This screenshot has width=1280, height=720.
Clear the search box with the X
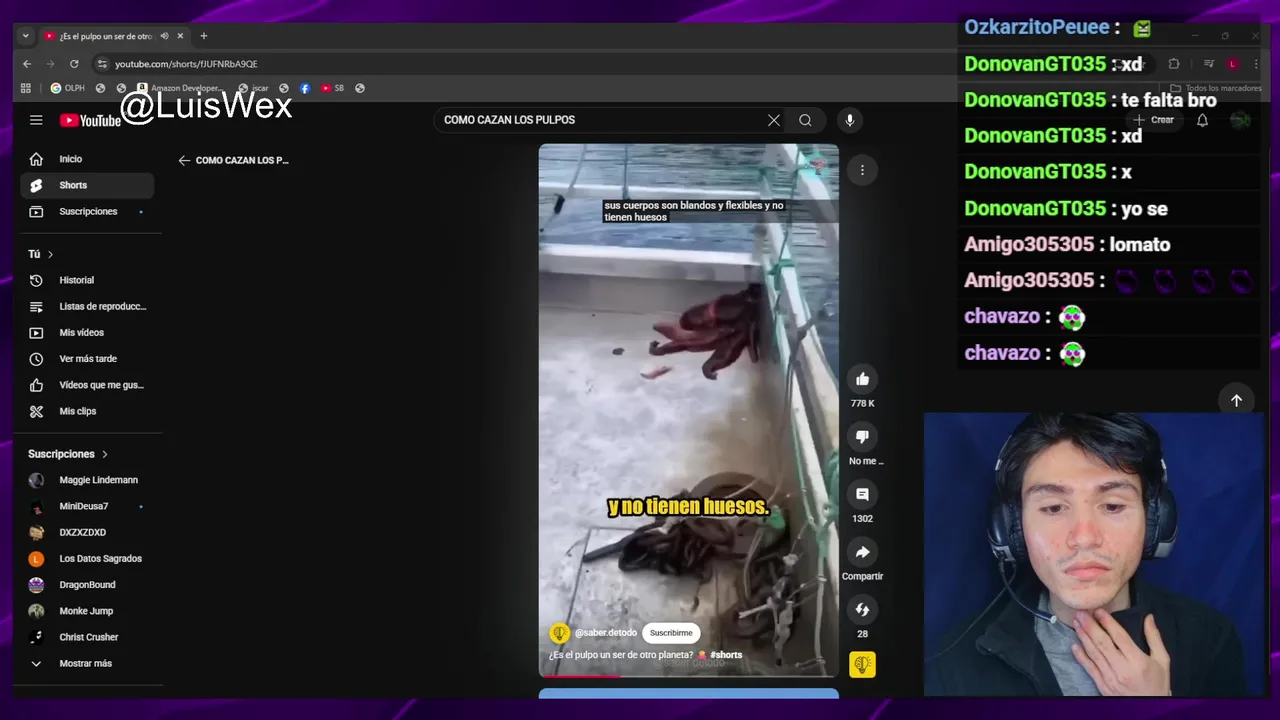coord(773,120)
